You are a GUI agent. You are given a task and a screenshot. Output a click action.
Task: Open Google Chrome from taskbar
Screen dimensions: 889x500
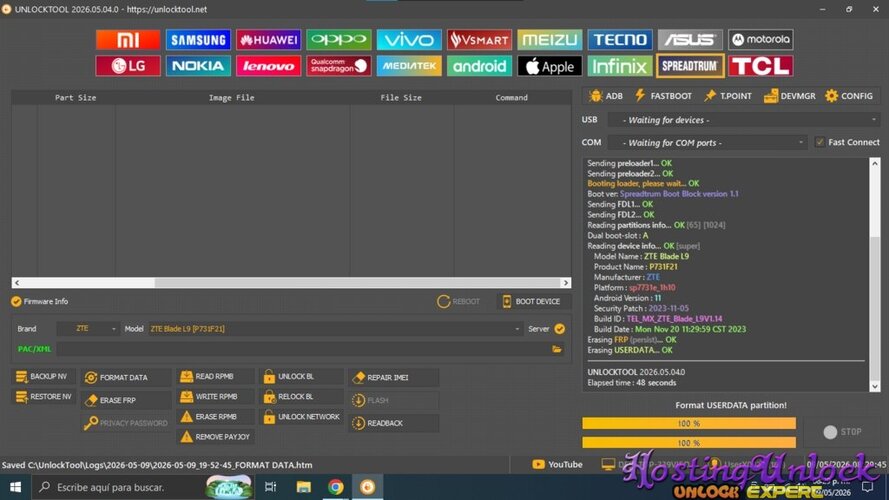pyautogui.click(x=335, y=487)
